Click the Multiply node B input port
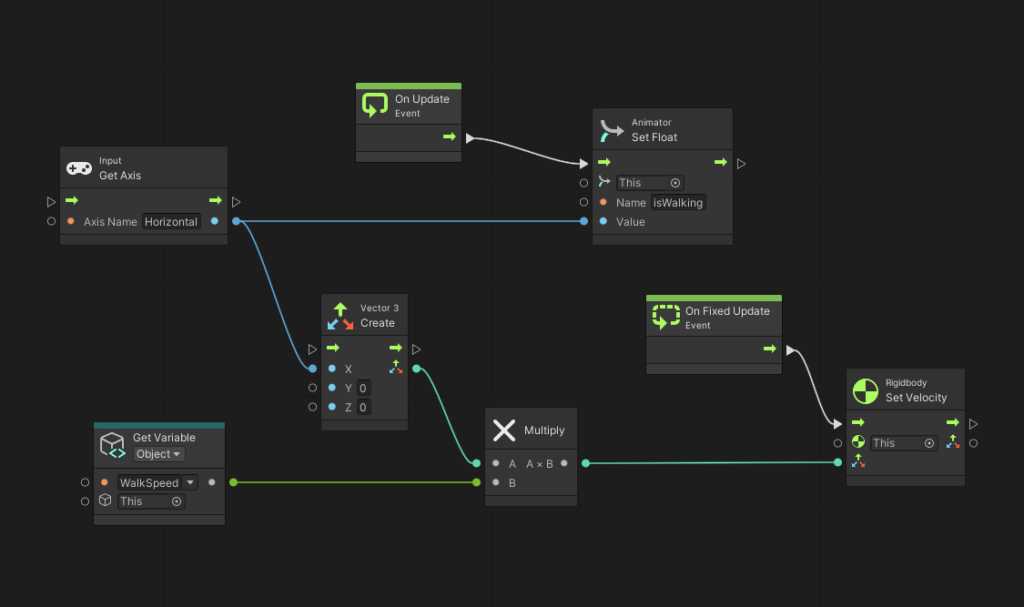Viewport: 1024px width, 607px height. tap(496, 483)
